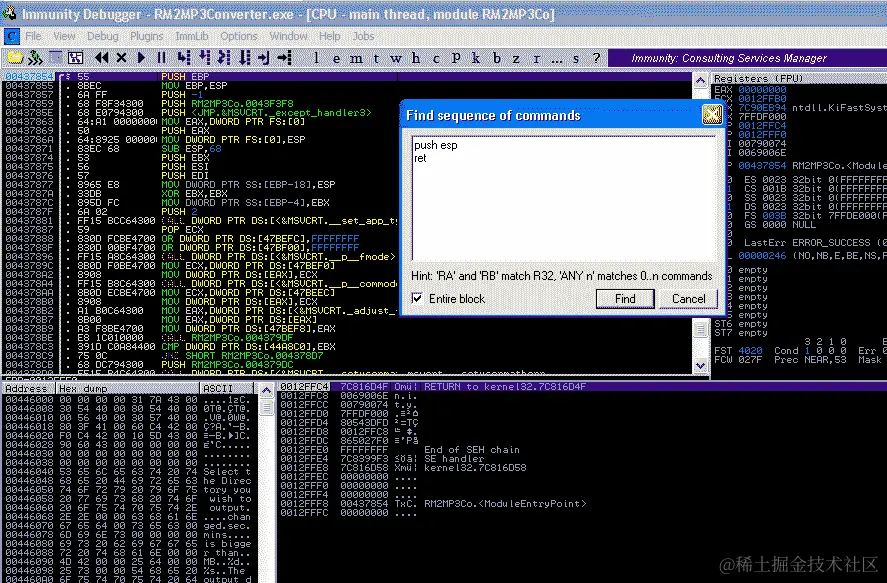This screenshot has height=583, width=887.
Task: Open the ImmLib menu
Action: click(192, 36)
